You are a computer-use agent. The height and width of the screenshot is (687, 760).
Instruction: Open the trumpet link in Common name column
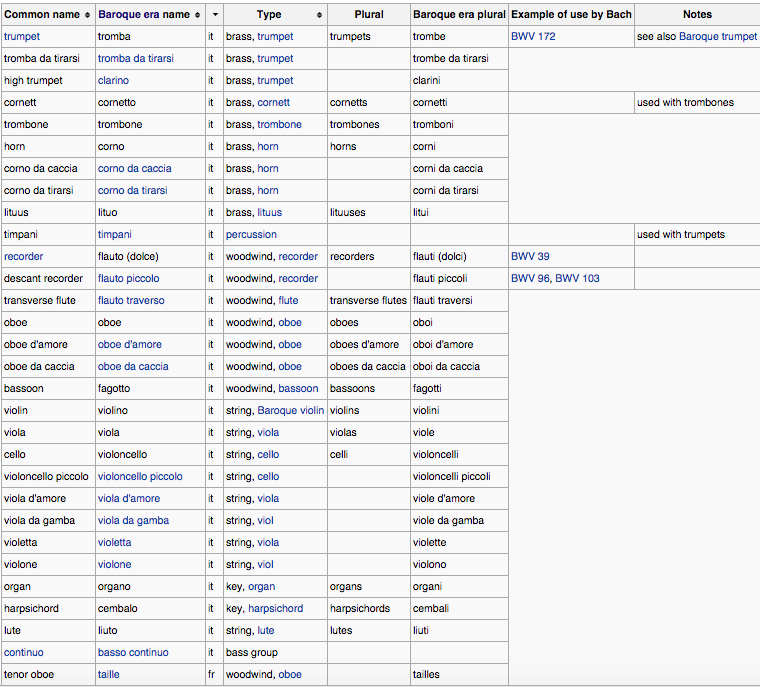22,36
